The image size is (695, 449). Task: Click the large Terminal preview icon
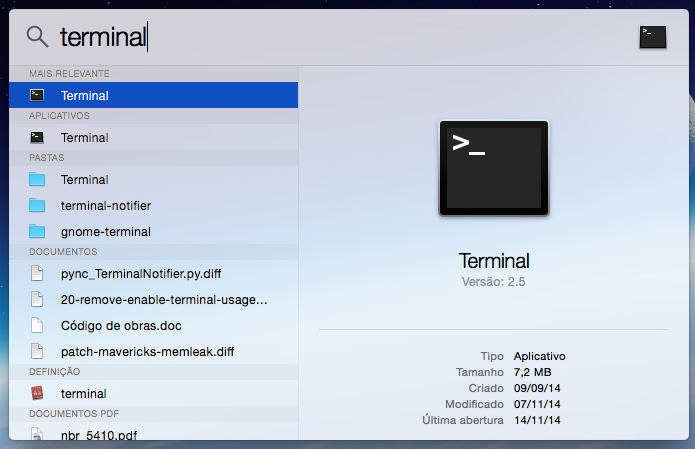coord(493,168)
